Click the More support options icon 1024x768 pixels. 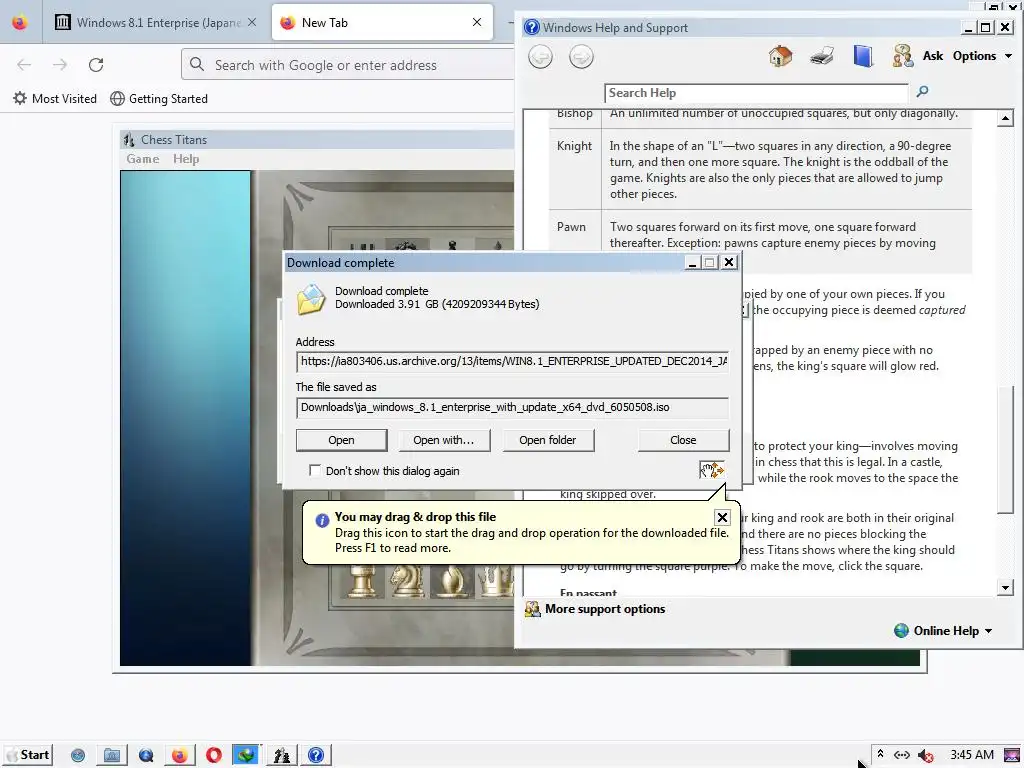tap(533, 609)
